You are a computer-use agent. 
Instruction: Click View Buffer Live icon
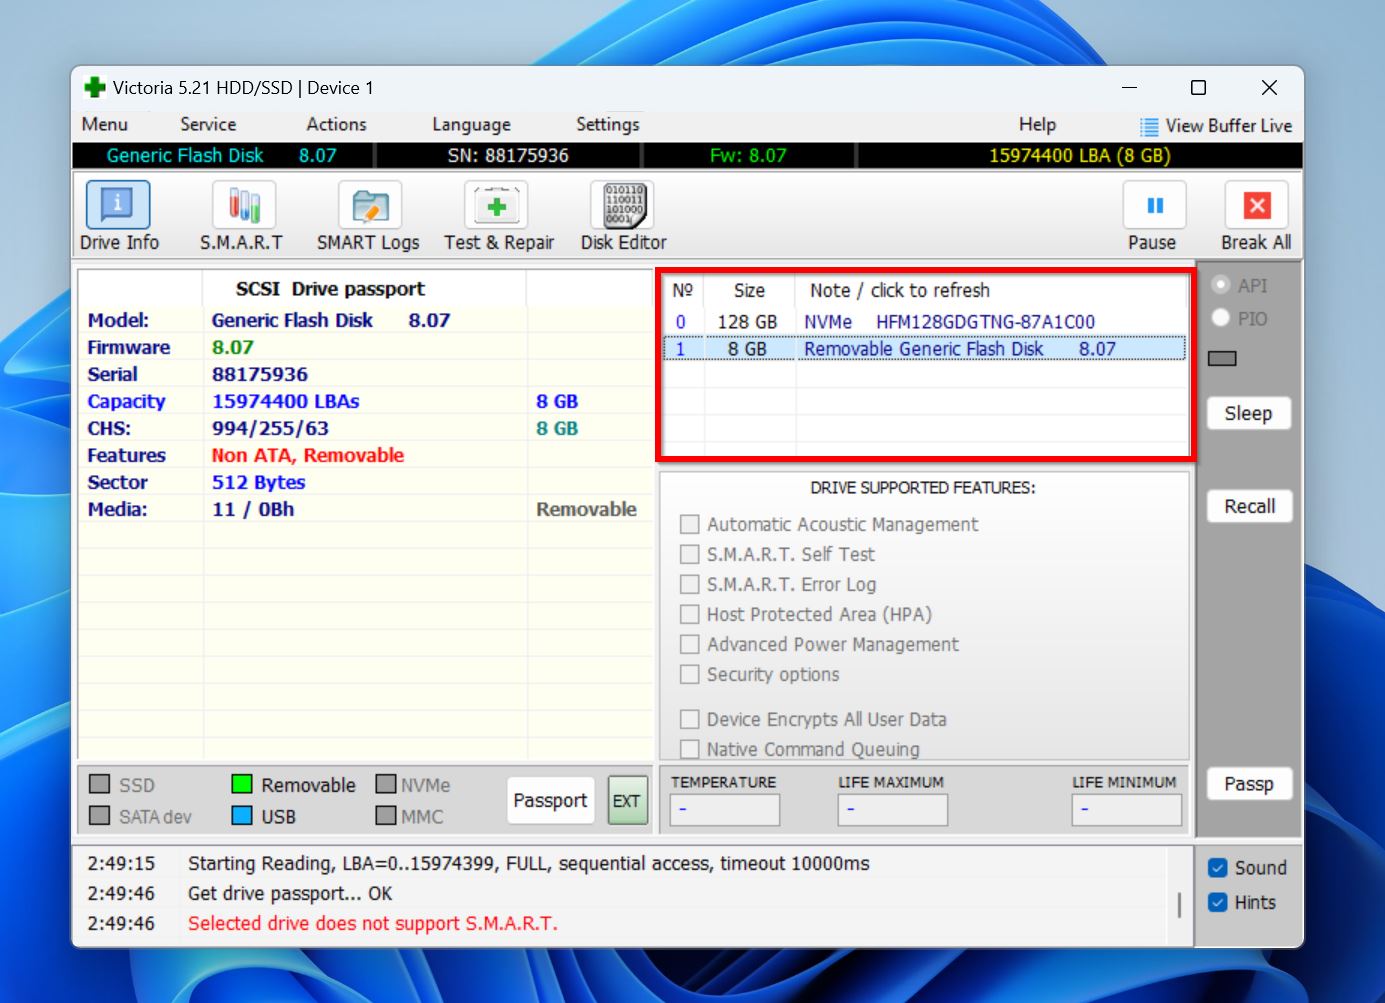coord(1149,126)
